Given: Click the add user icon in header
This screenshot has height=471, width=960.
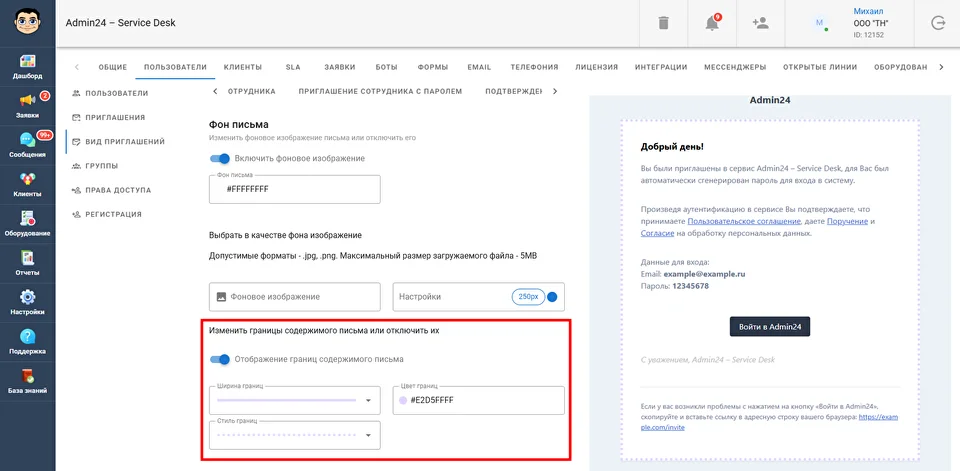Looking at the screenshot, I should 760,23.
